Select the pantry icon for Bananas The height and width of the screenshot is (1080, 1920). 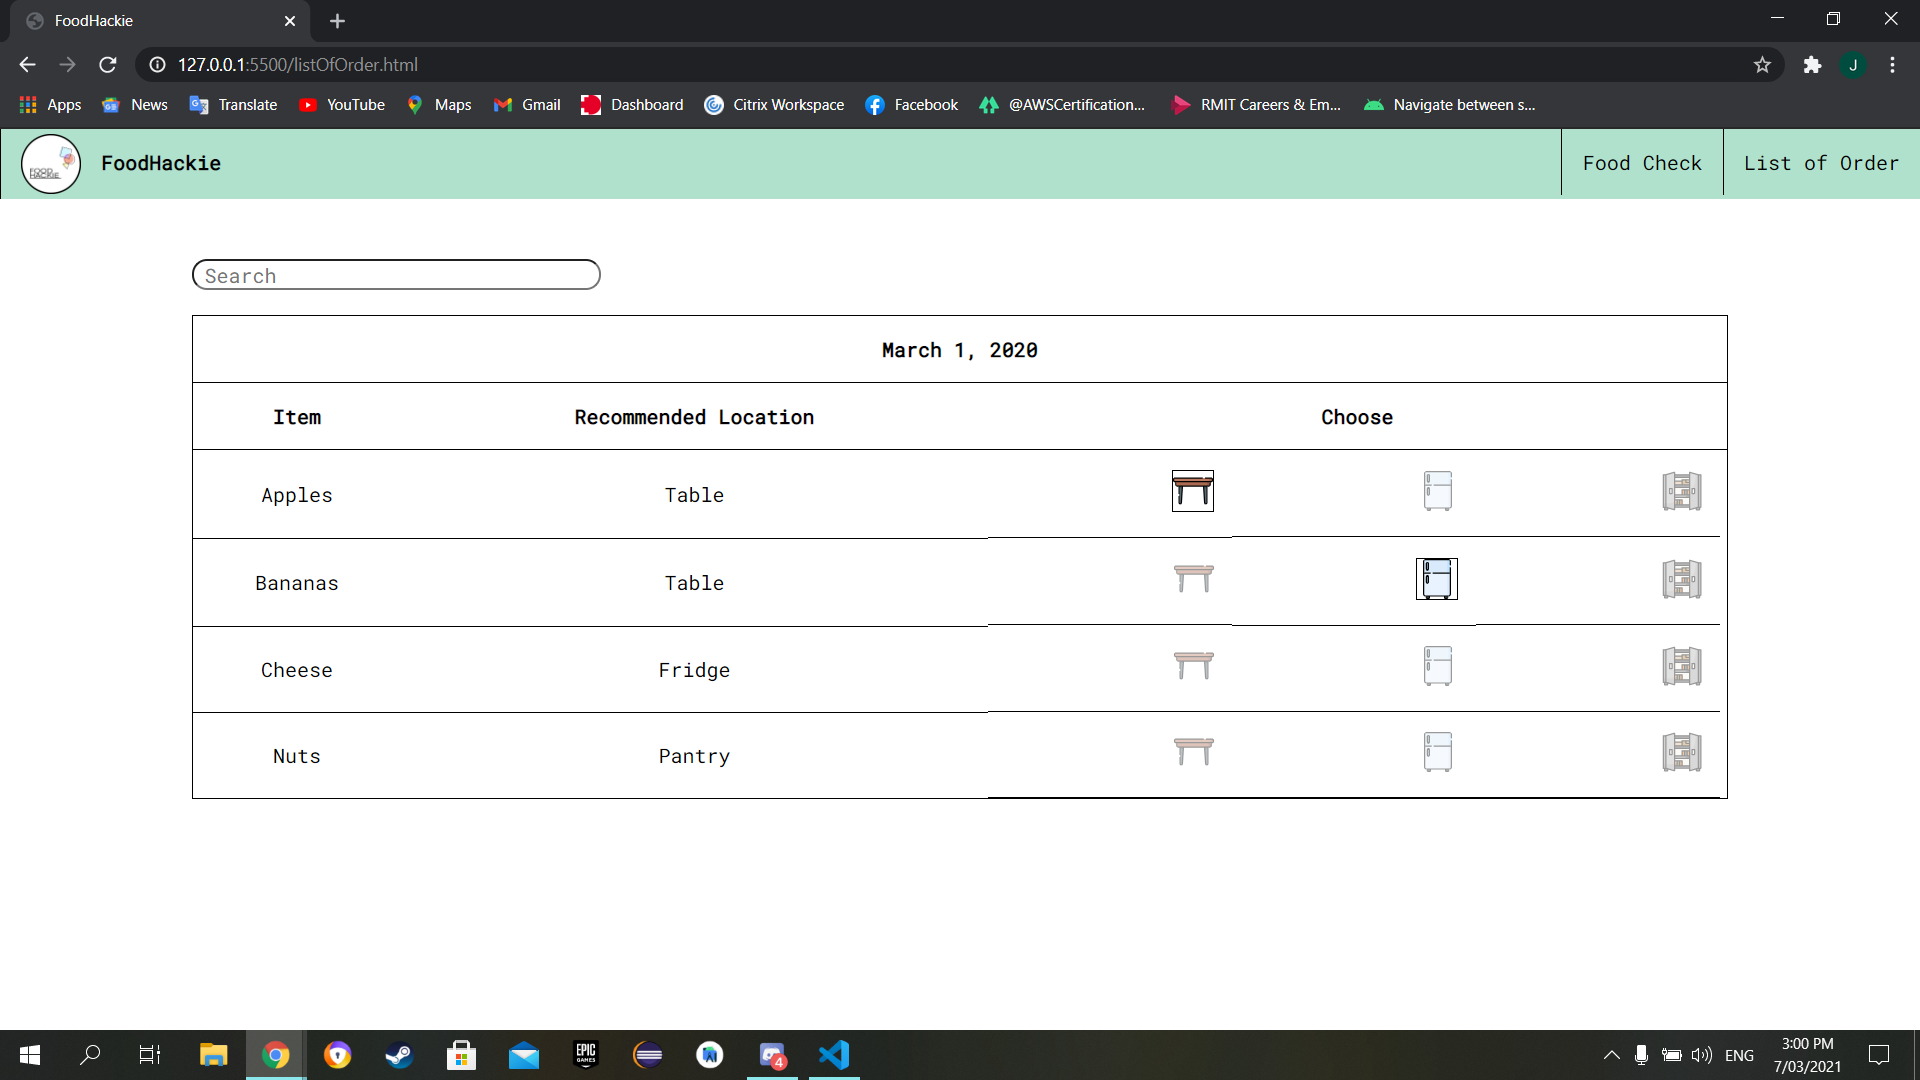(1681, 579)
